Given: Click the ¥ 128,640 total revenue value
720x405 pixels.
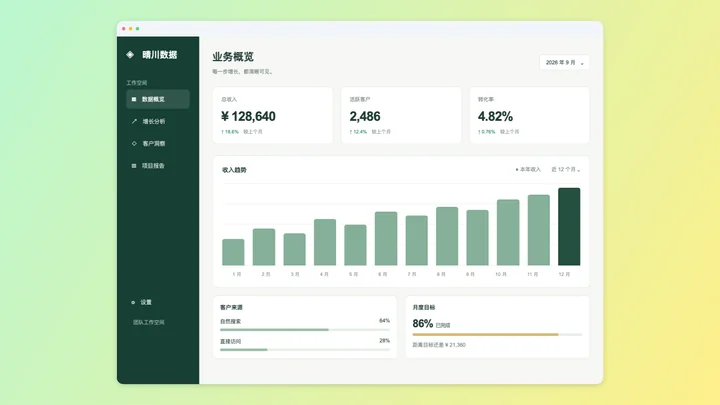Looking at the screenshot, I should (248, 116).
